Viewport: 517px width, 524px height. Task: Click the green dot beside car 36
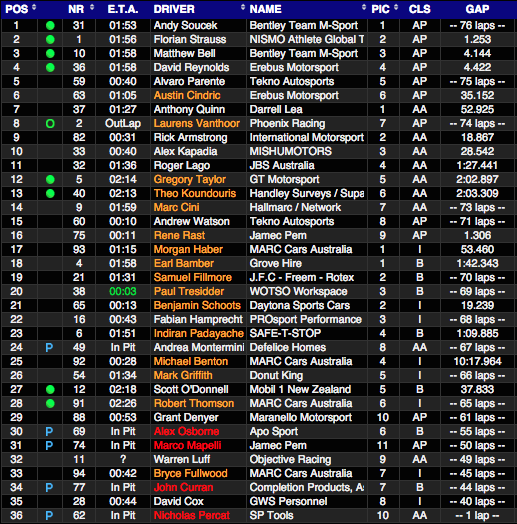click(50, 68)
